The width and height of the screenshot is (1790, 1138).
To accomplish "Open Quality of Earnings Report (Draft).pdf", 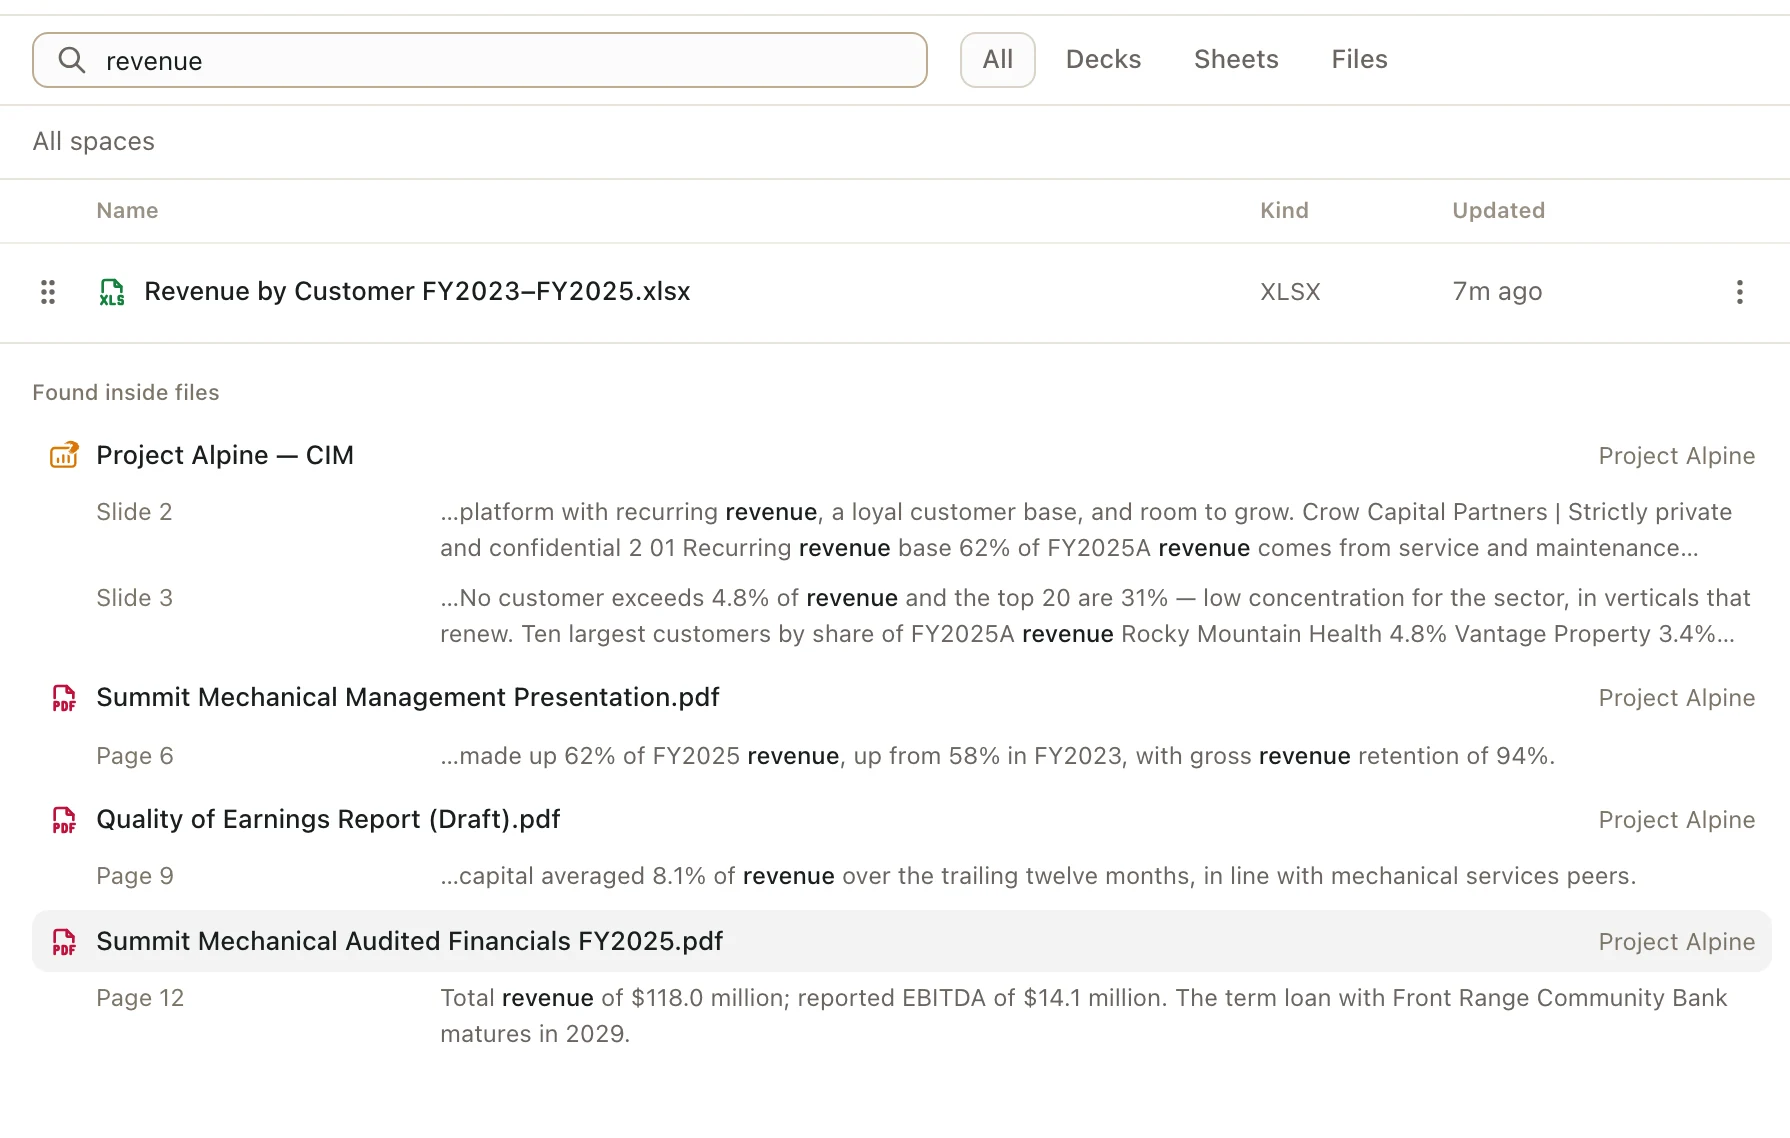I will (x=328, y=819).
